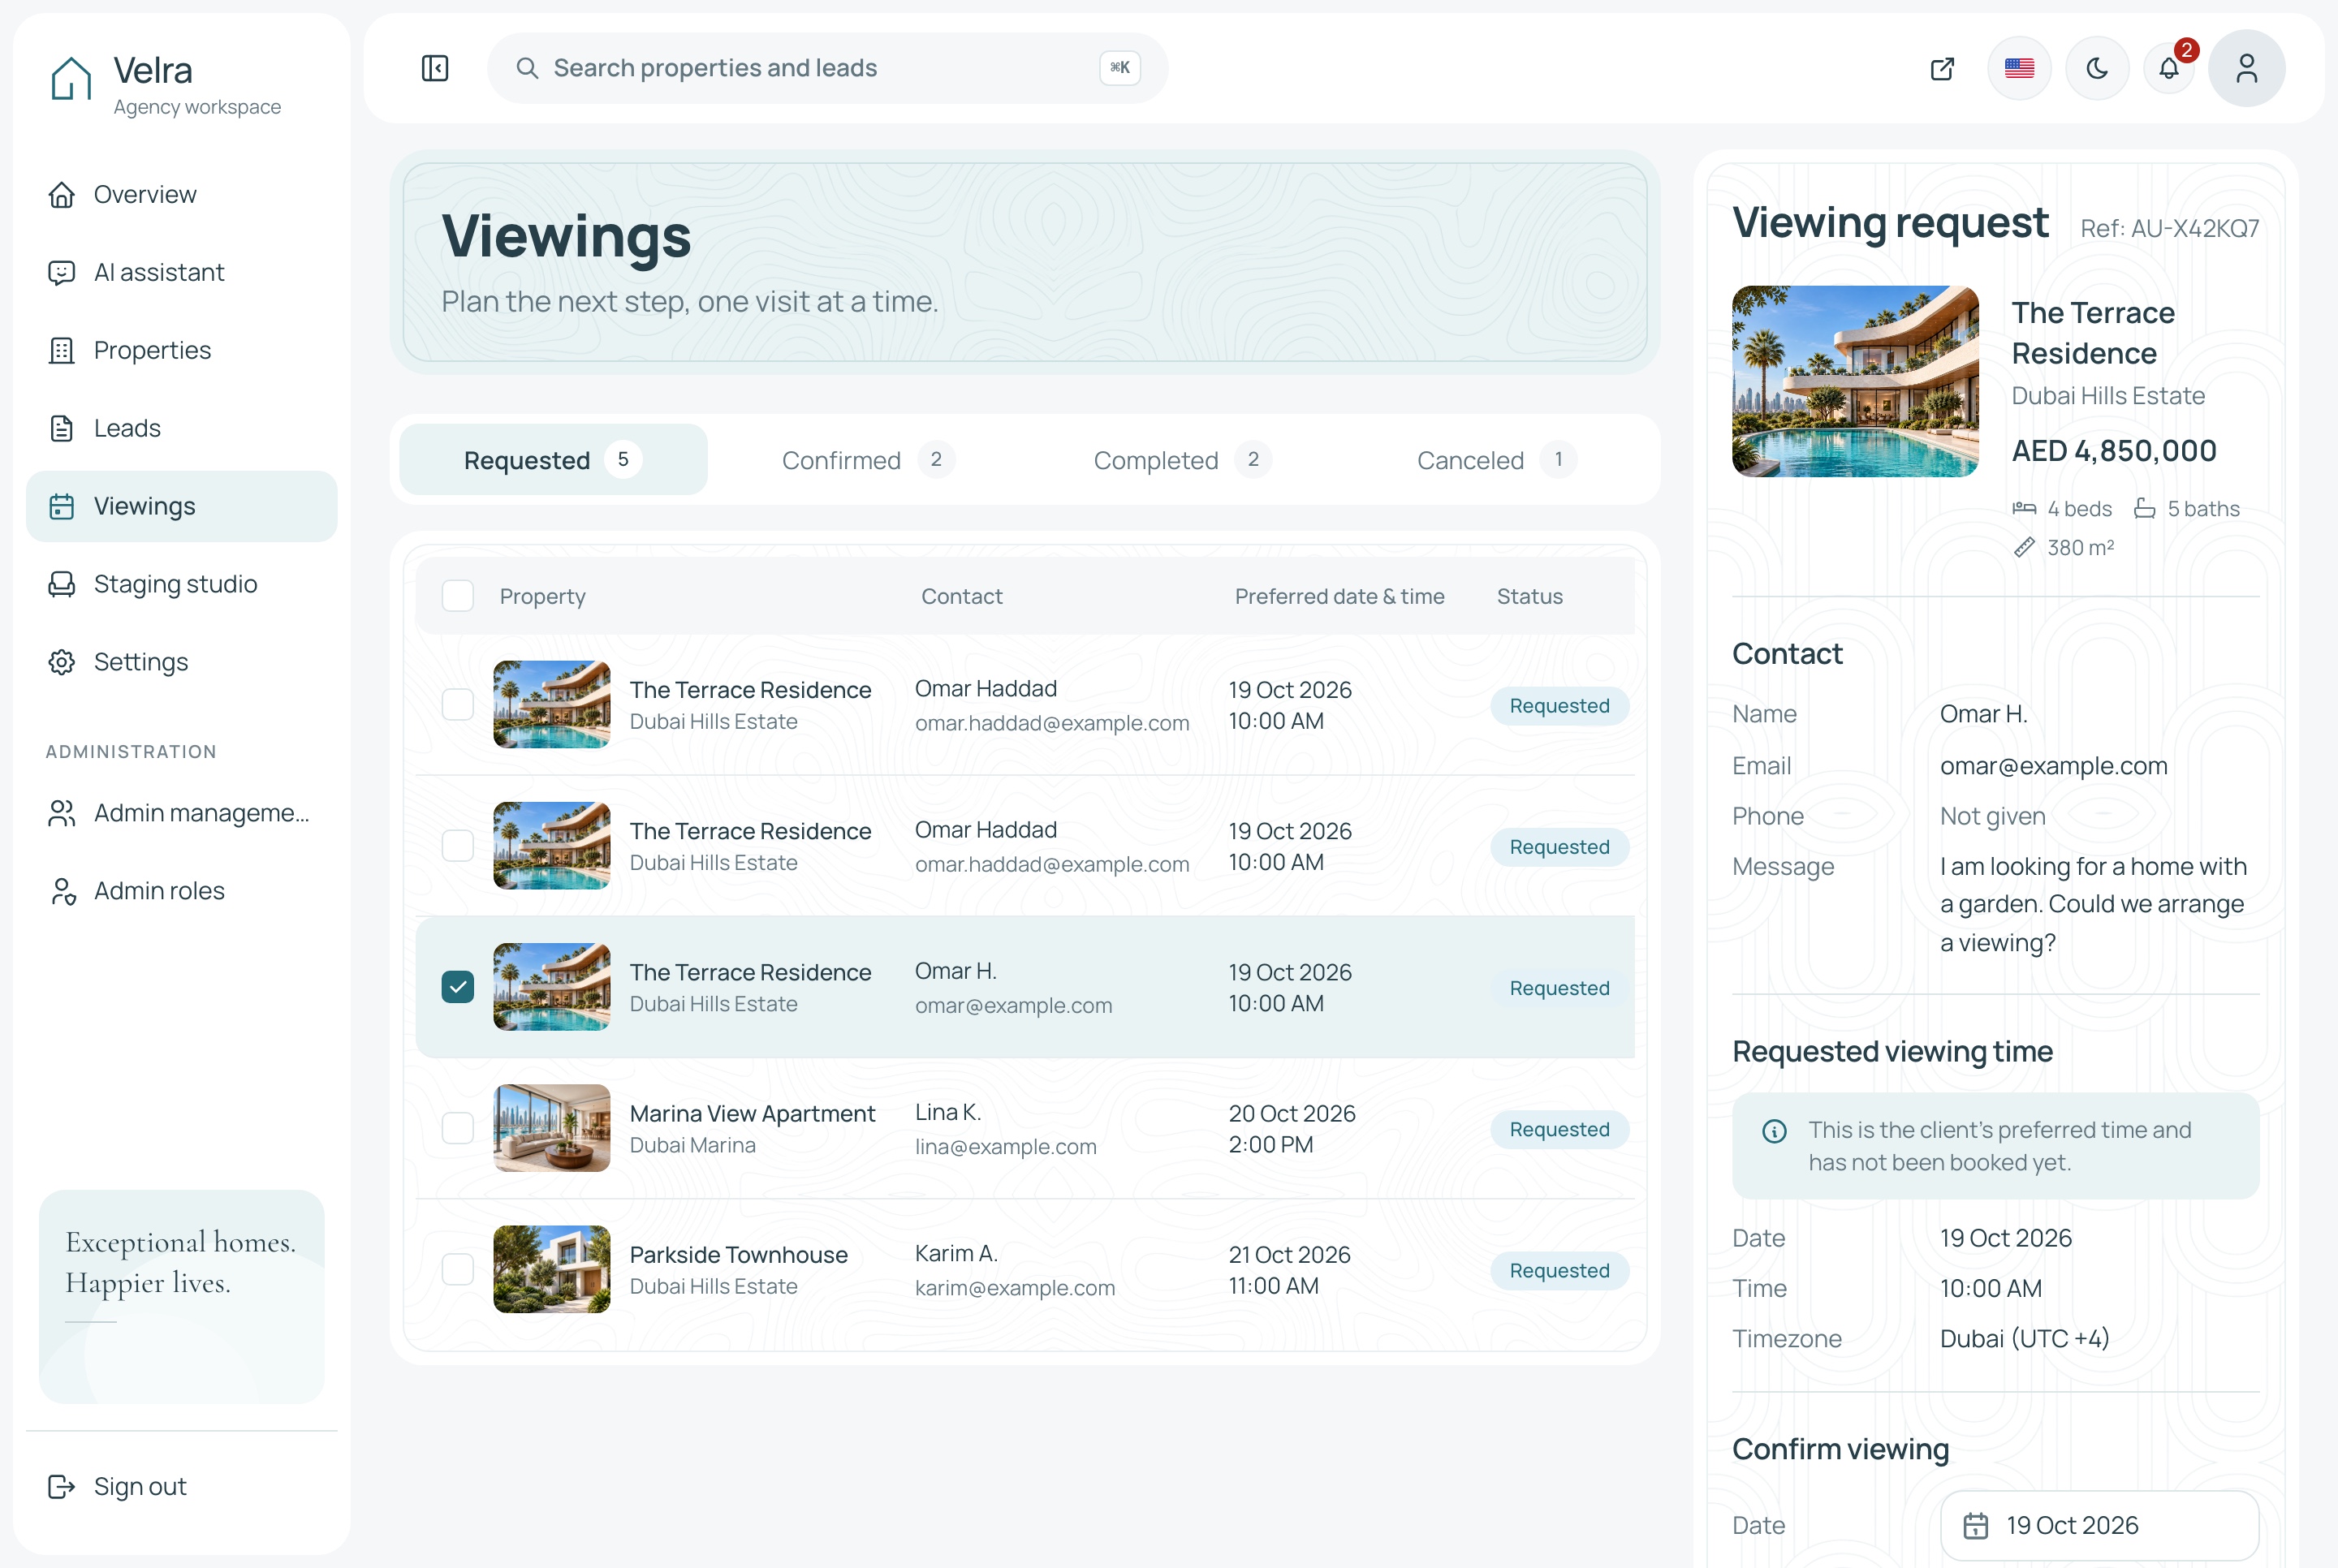The image size is (2338, 1568).
Task: Click the Parkside Townhouse thumbnail
Action: point(551,1269)
